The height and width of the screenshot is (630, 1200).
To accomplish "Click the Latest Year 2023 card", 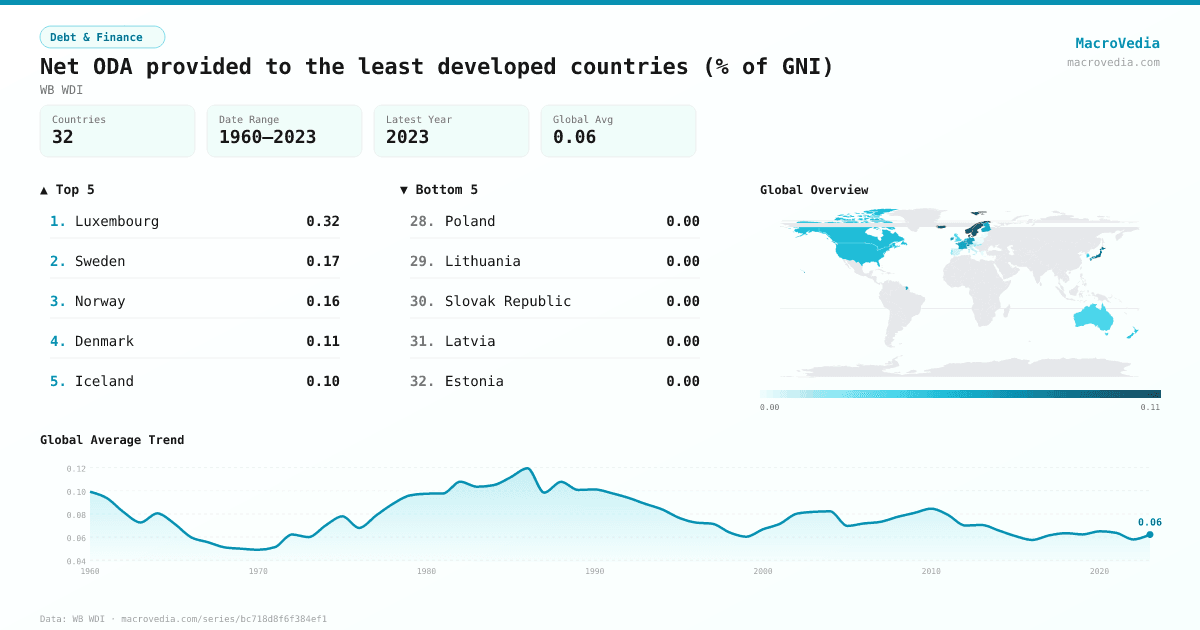I will [x=451, y=131].
